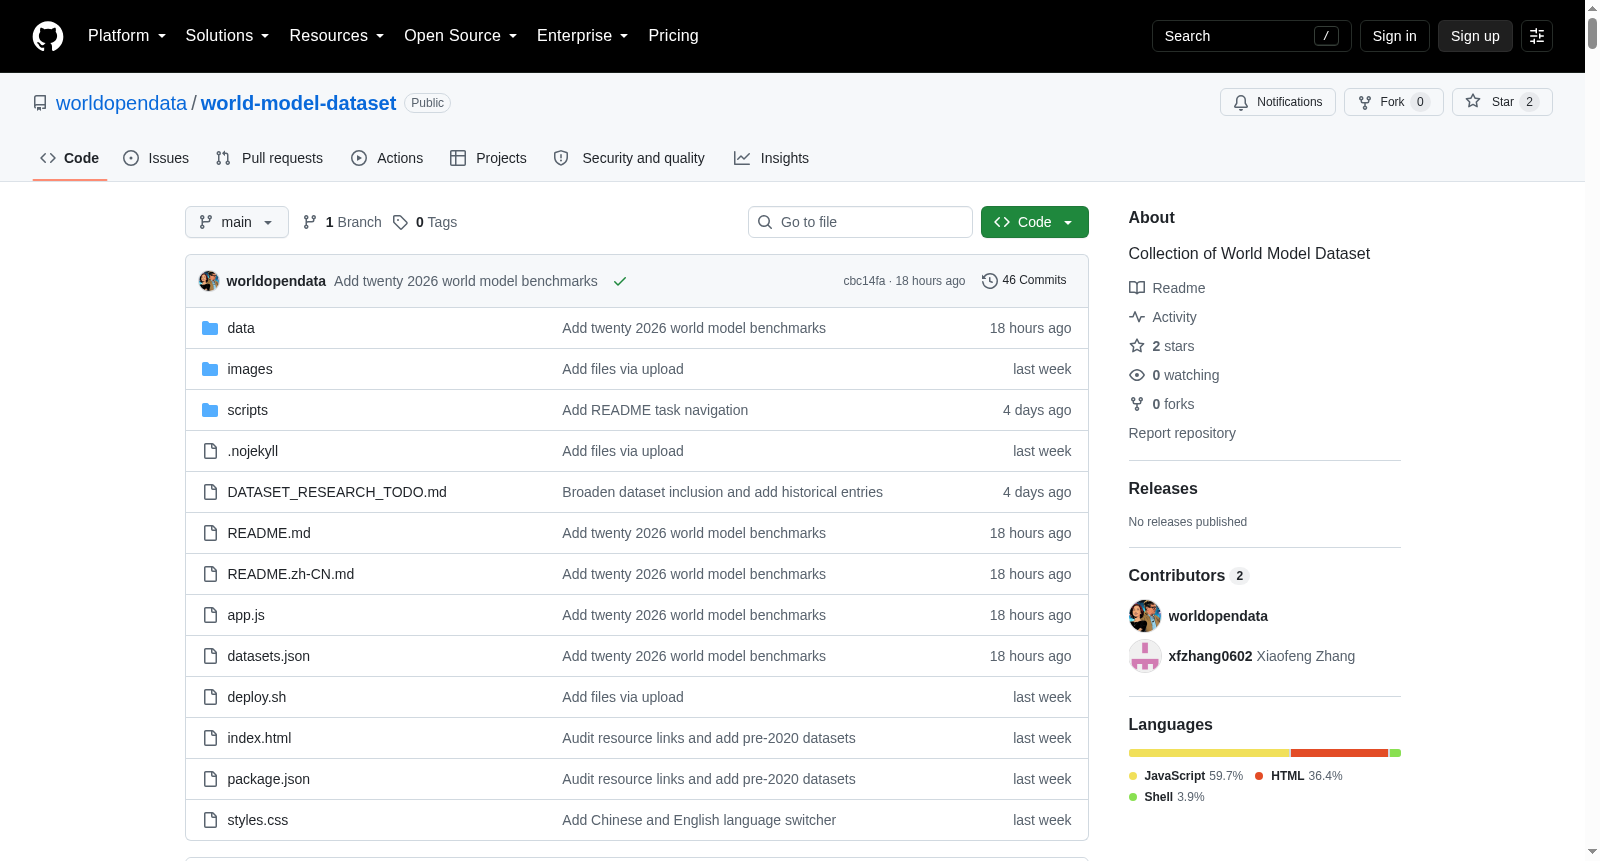
Task: Open the data folder icon
Action: [210, 328]
